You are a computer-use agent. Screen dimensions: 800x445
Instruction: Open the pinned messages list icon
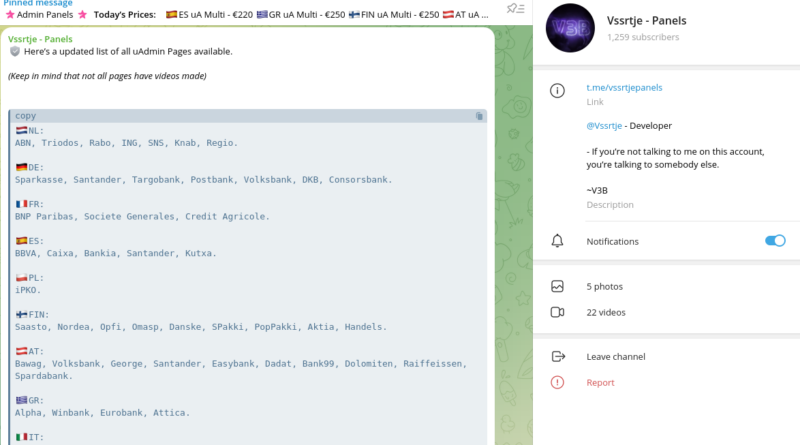[515, 8]
